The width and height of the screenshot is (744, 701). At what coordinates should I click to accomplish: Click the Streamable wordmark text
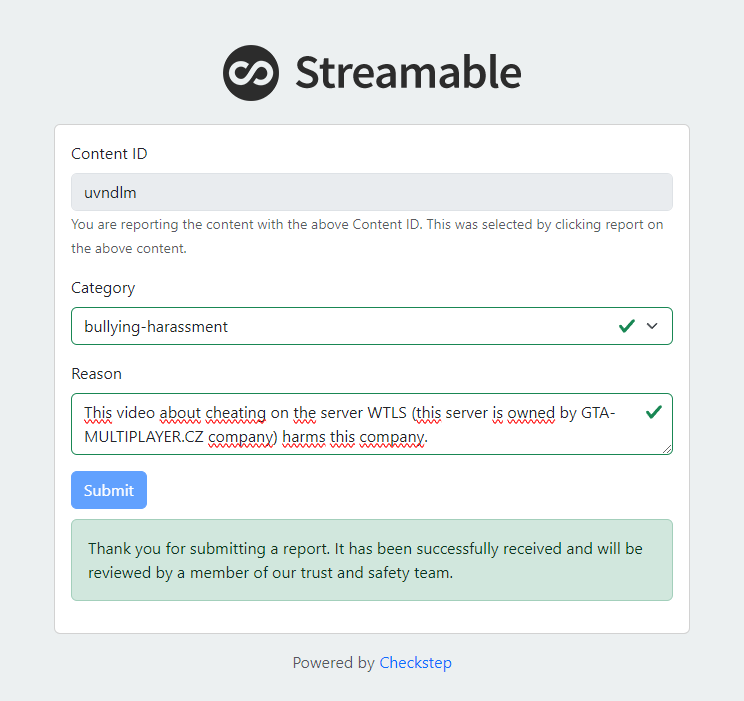coord(408,73)
